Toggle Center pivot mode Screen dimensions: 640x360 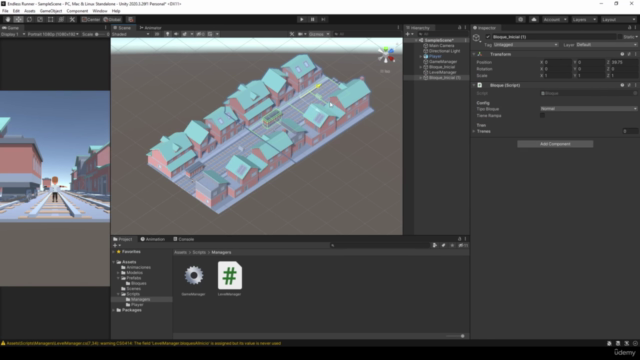click(x=91, y=19)
